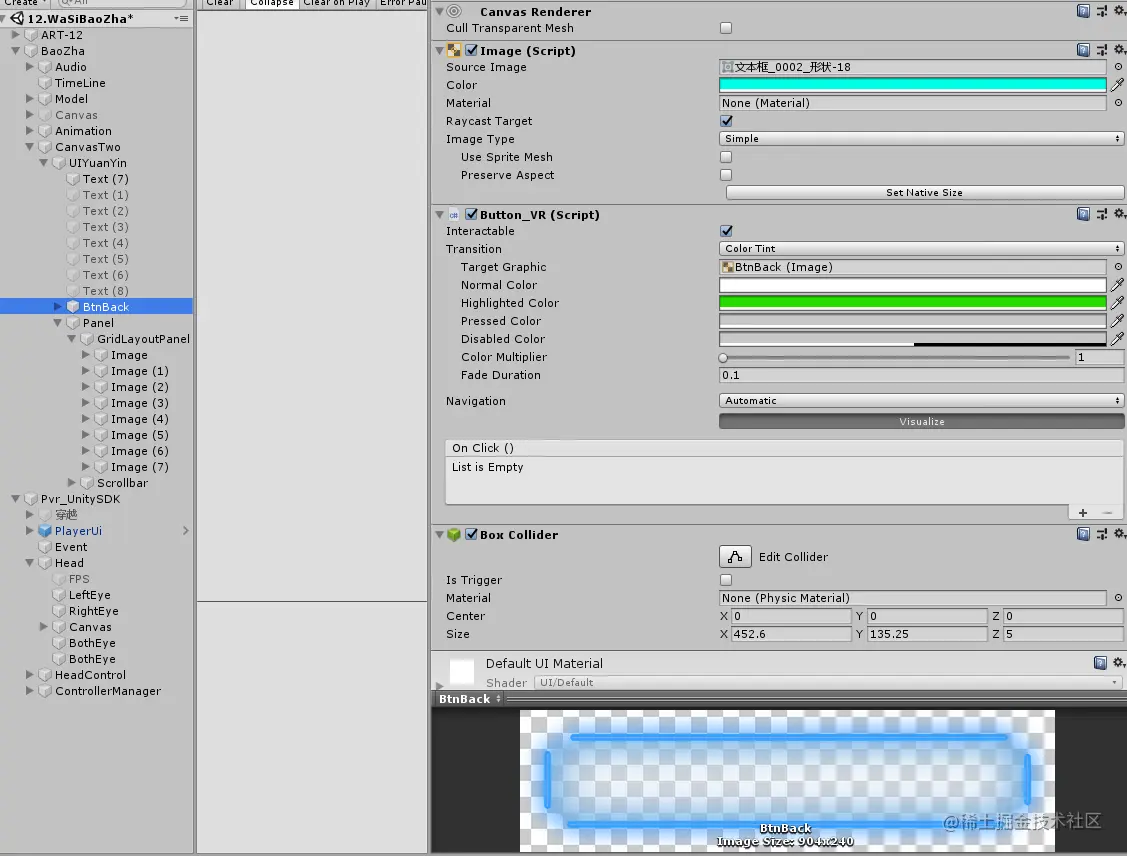Toggle console Collapse option

pos(272,4)
